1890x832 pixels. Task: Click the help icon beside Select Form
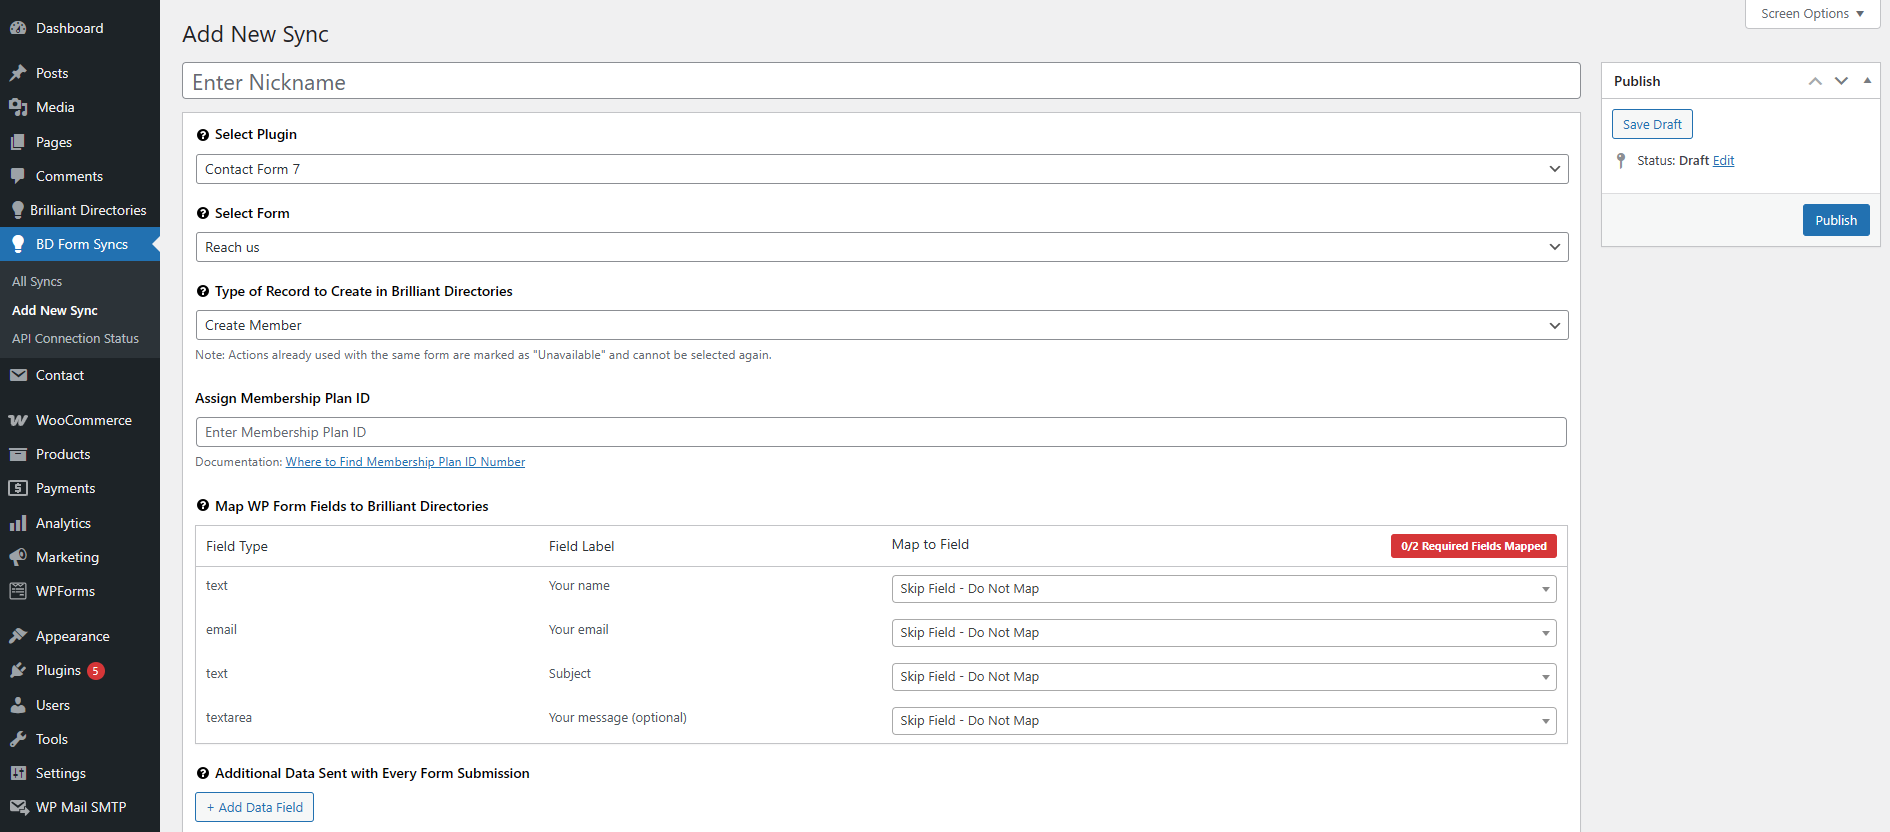(203, 214)
